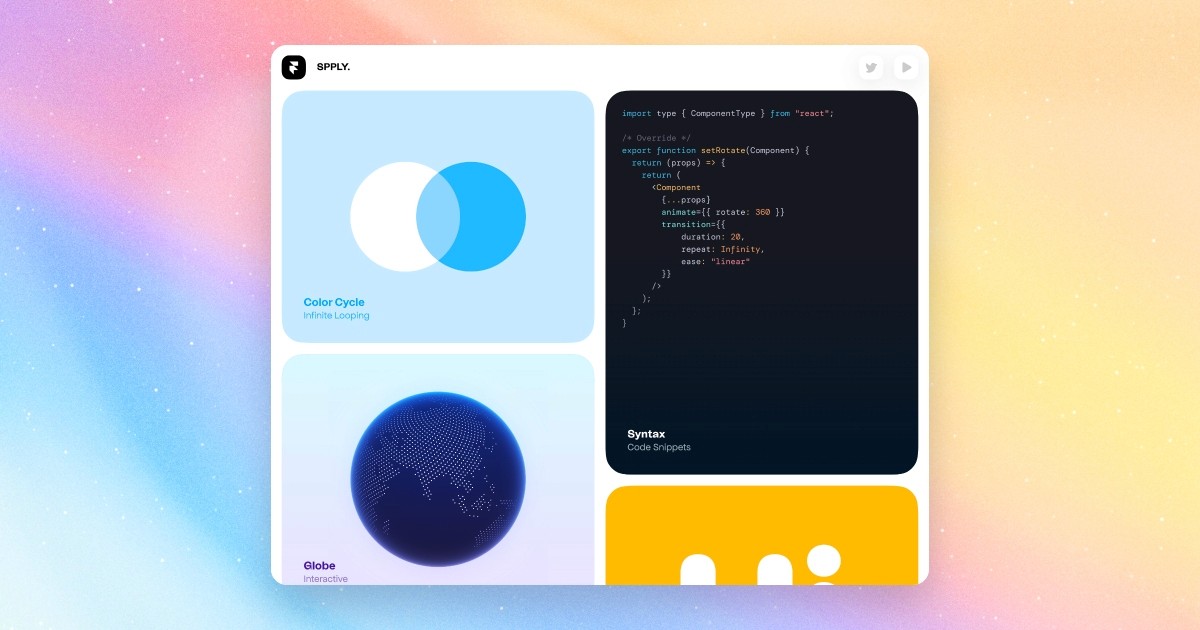The height and width of the screenshot is (630, 1200).
Task: Click the 'Globe' title text
Action: pyautogui.click(x=320, y=566)
